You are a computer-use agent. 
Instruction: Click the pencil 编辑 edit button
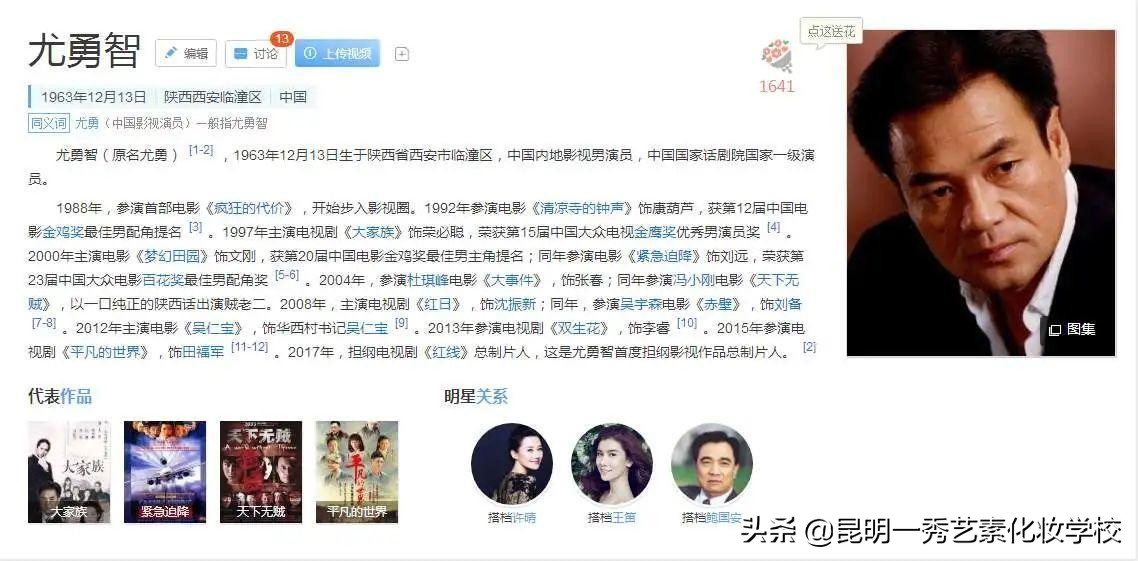[x=186, y=53]
